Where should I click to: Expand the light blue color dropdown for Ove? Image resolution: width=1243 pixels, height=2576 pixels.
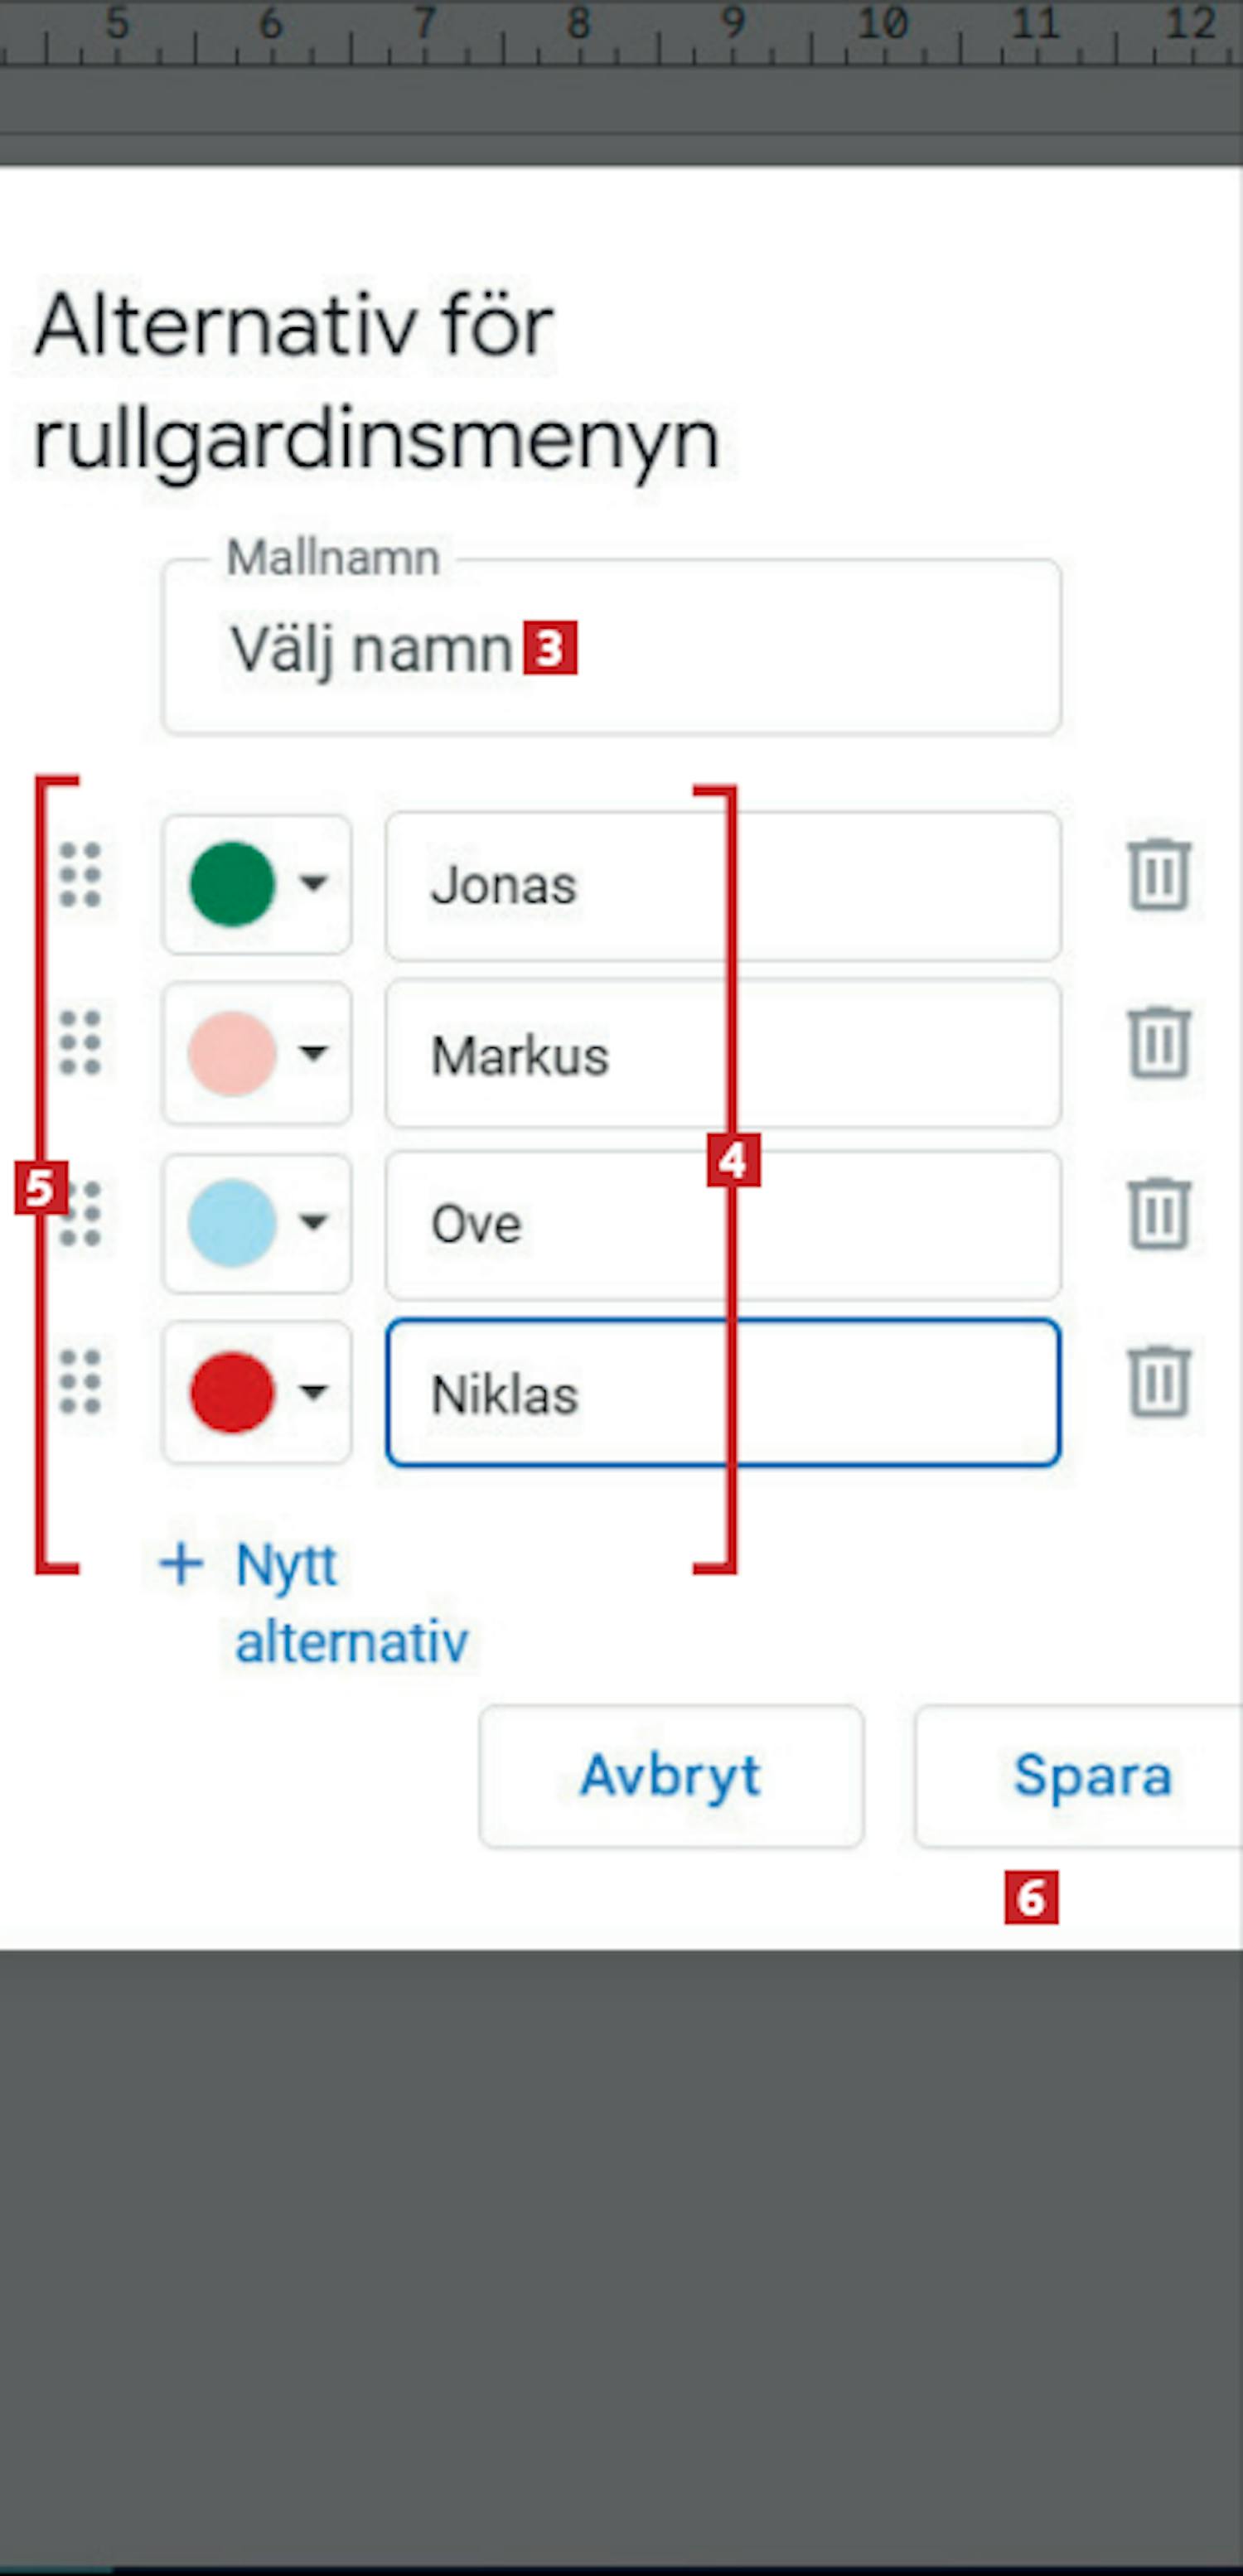[x=257, y=1223]
